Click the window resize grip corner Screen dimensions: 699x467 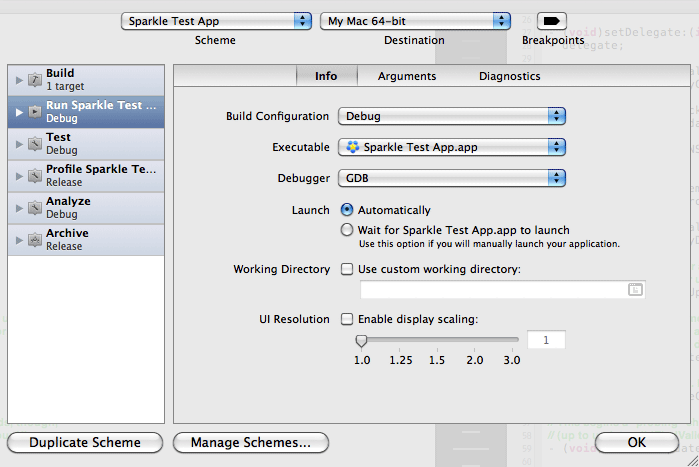pos(693,461)
